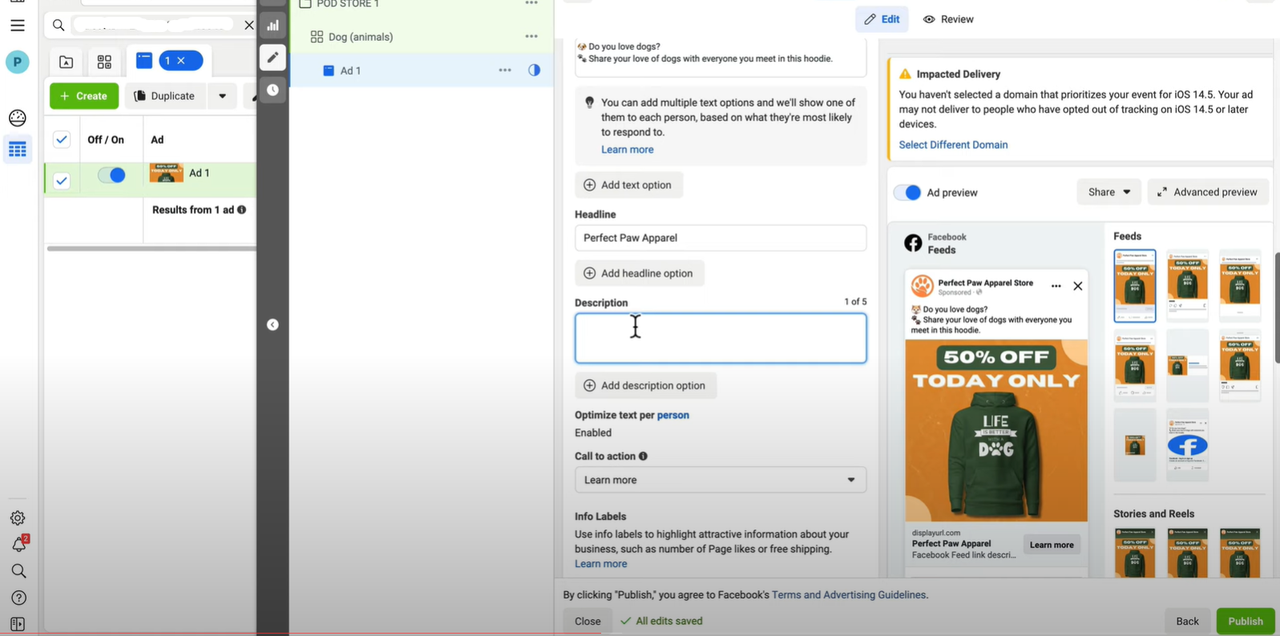Click Add description option button

[x=646, y=385]
